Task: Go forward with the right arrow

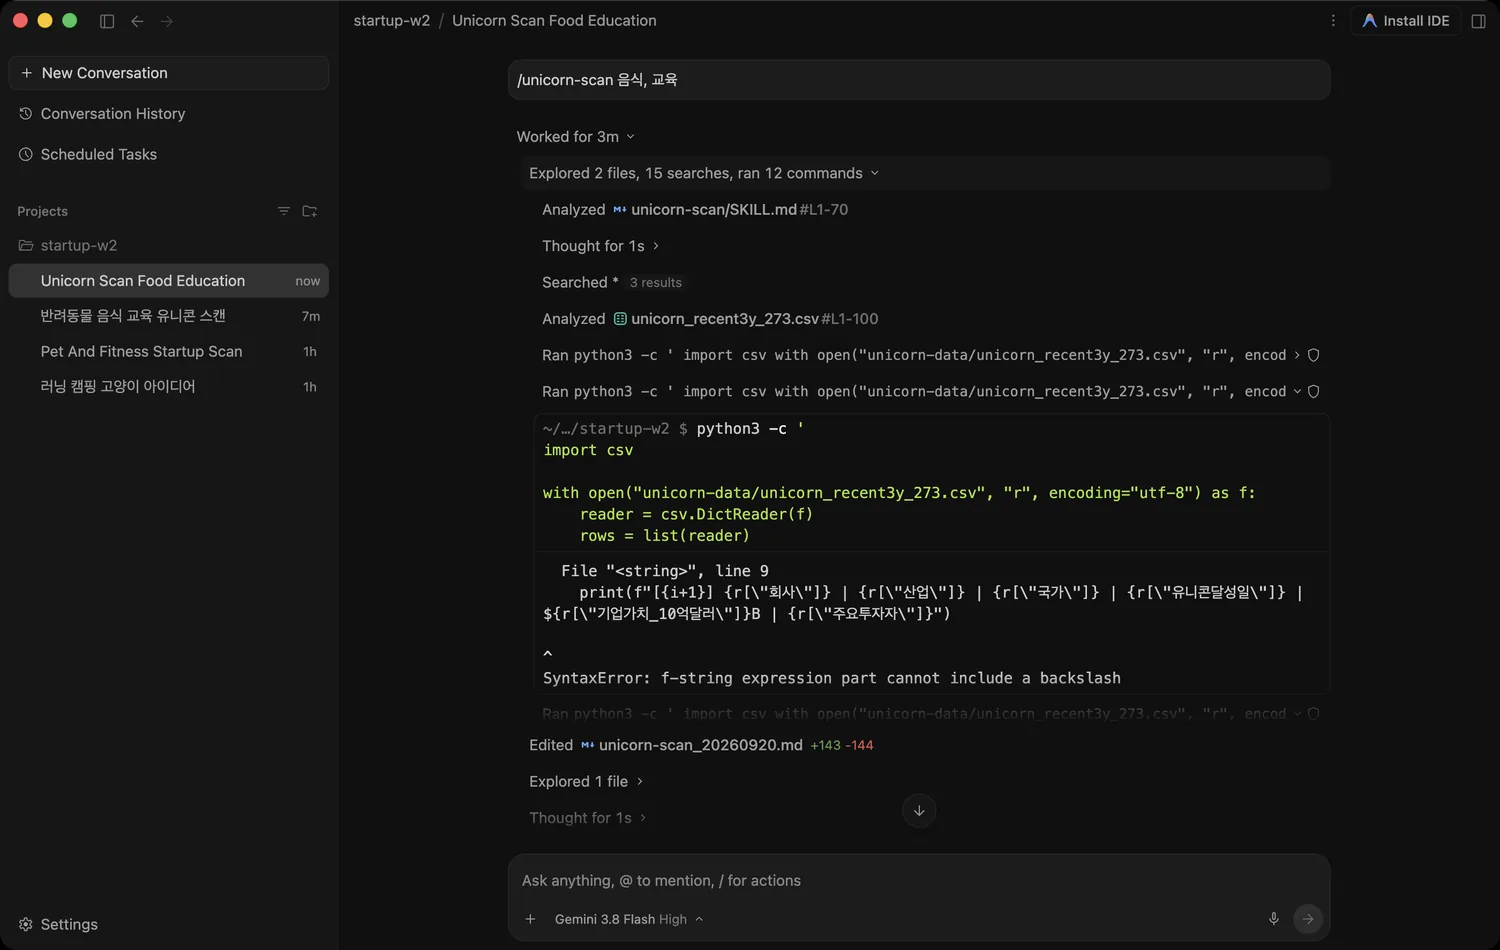Action: (x=167, y=21)
